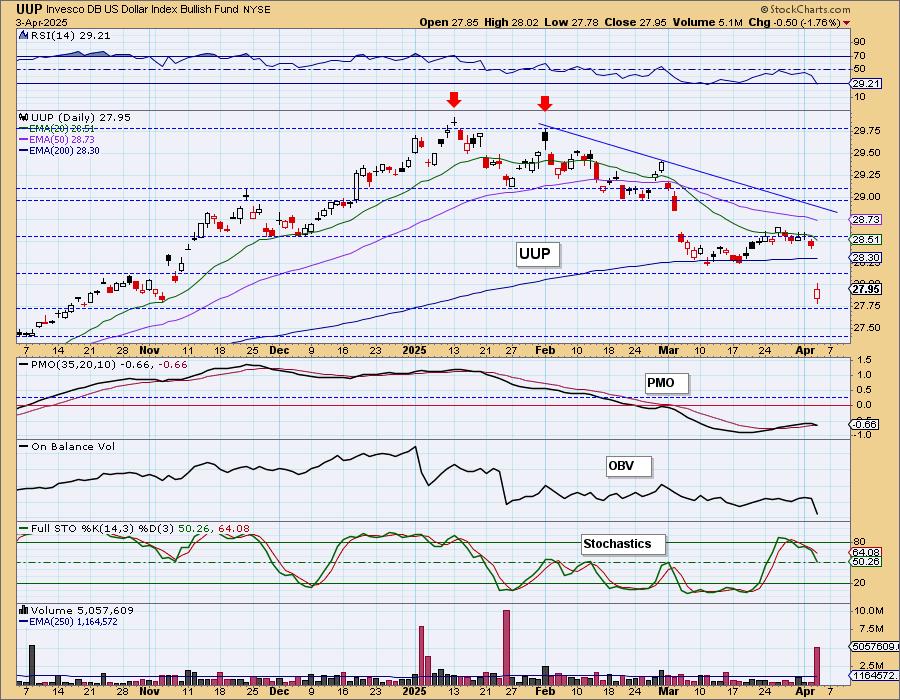The height and width of the screenshot is (700, 900).
Task: Click the 29.00 price axis label
Action: 867,197
